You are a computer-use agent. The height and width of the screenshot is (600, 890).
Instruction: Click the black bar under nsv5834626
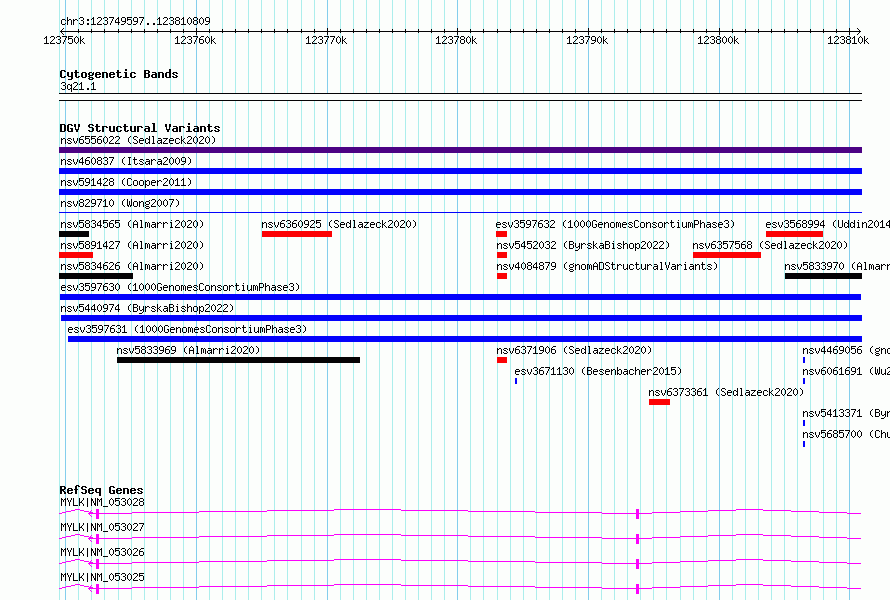point(96,276)
